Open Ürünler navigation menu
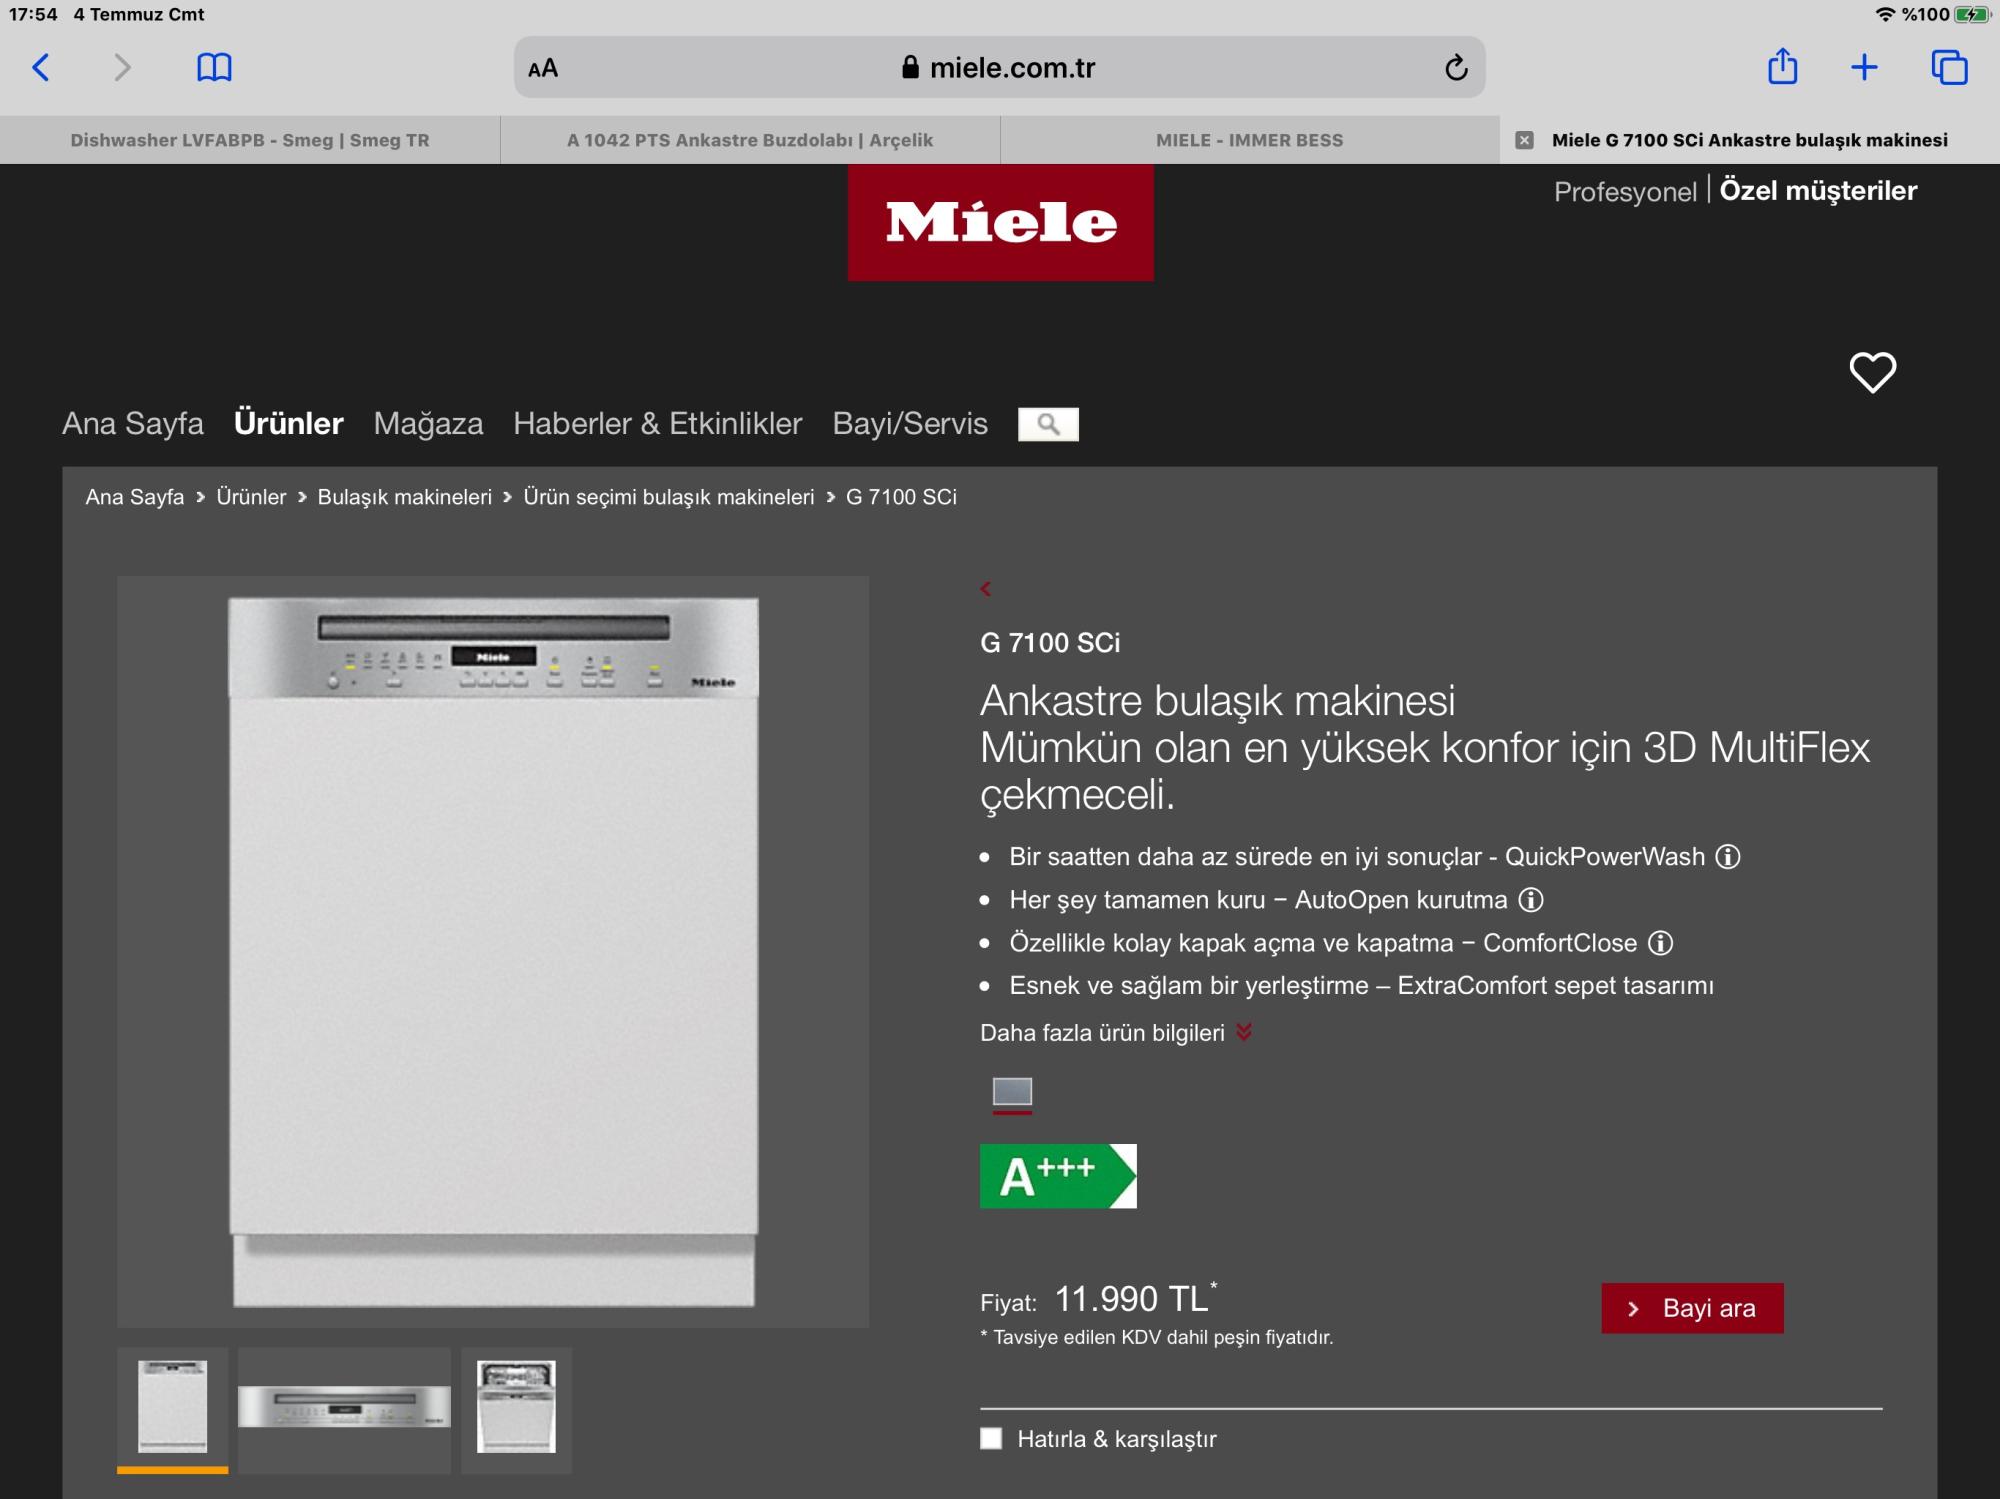Screen dimensions: 2000x1499 click(x=288, y=424)
